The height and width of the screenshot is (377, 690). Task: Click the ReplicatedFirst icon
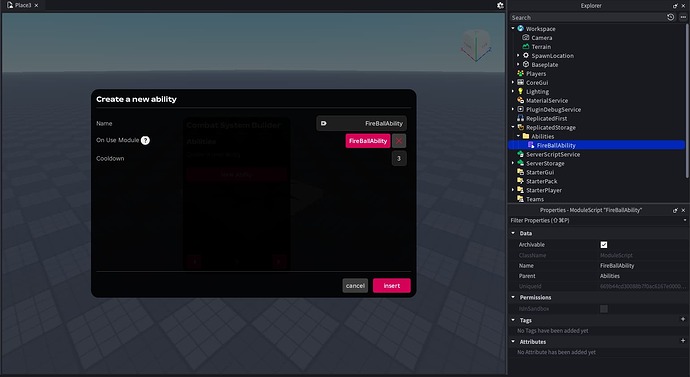click(x=521, y=118)
